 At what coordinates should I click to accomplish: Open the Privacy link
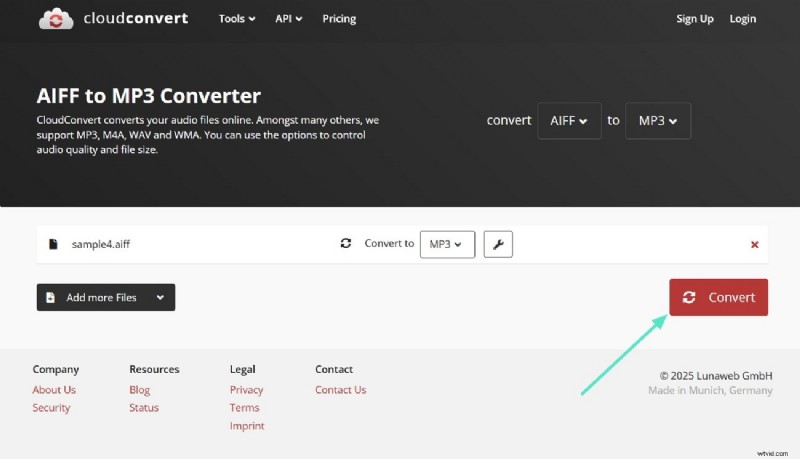coord(246,390)
